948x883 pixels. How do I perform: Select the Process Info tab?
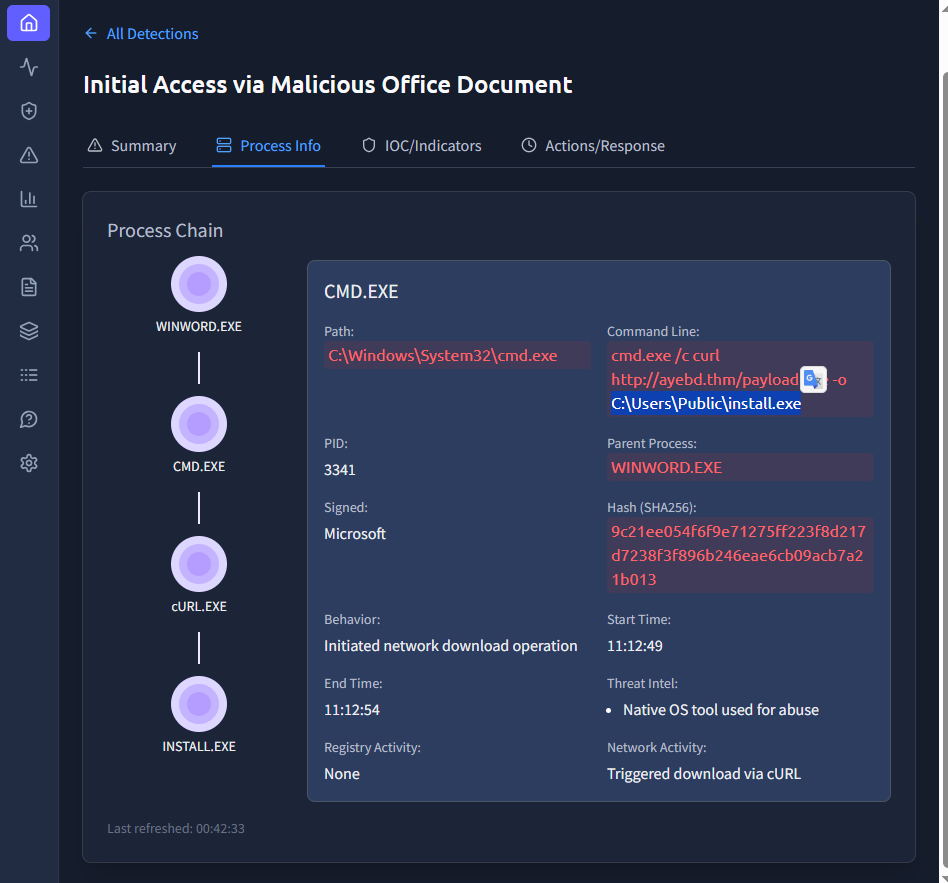[268, 146]
